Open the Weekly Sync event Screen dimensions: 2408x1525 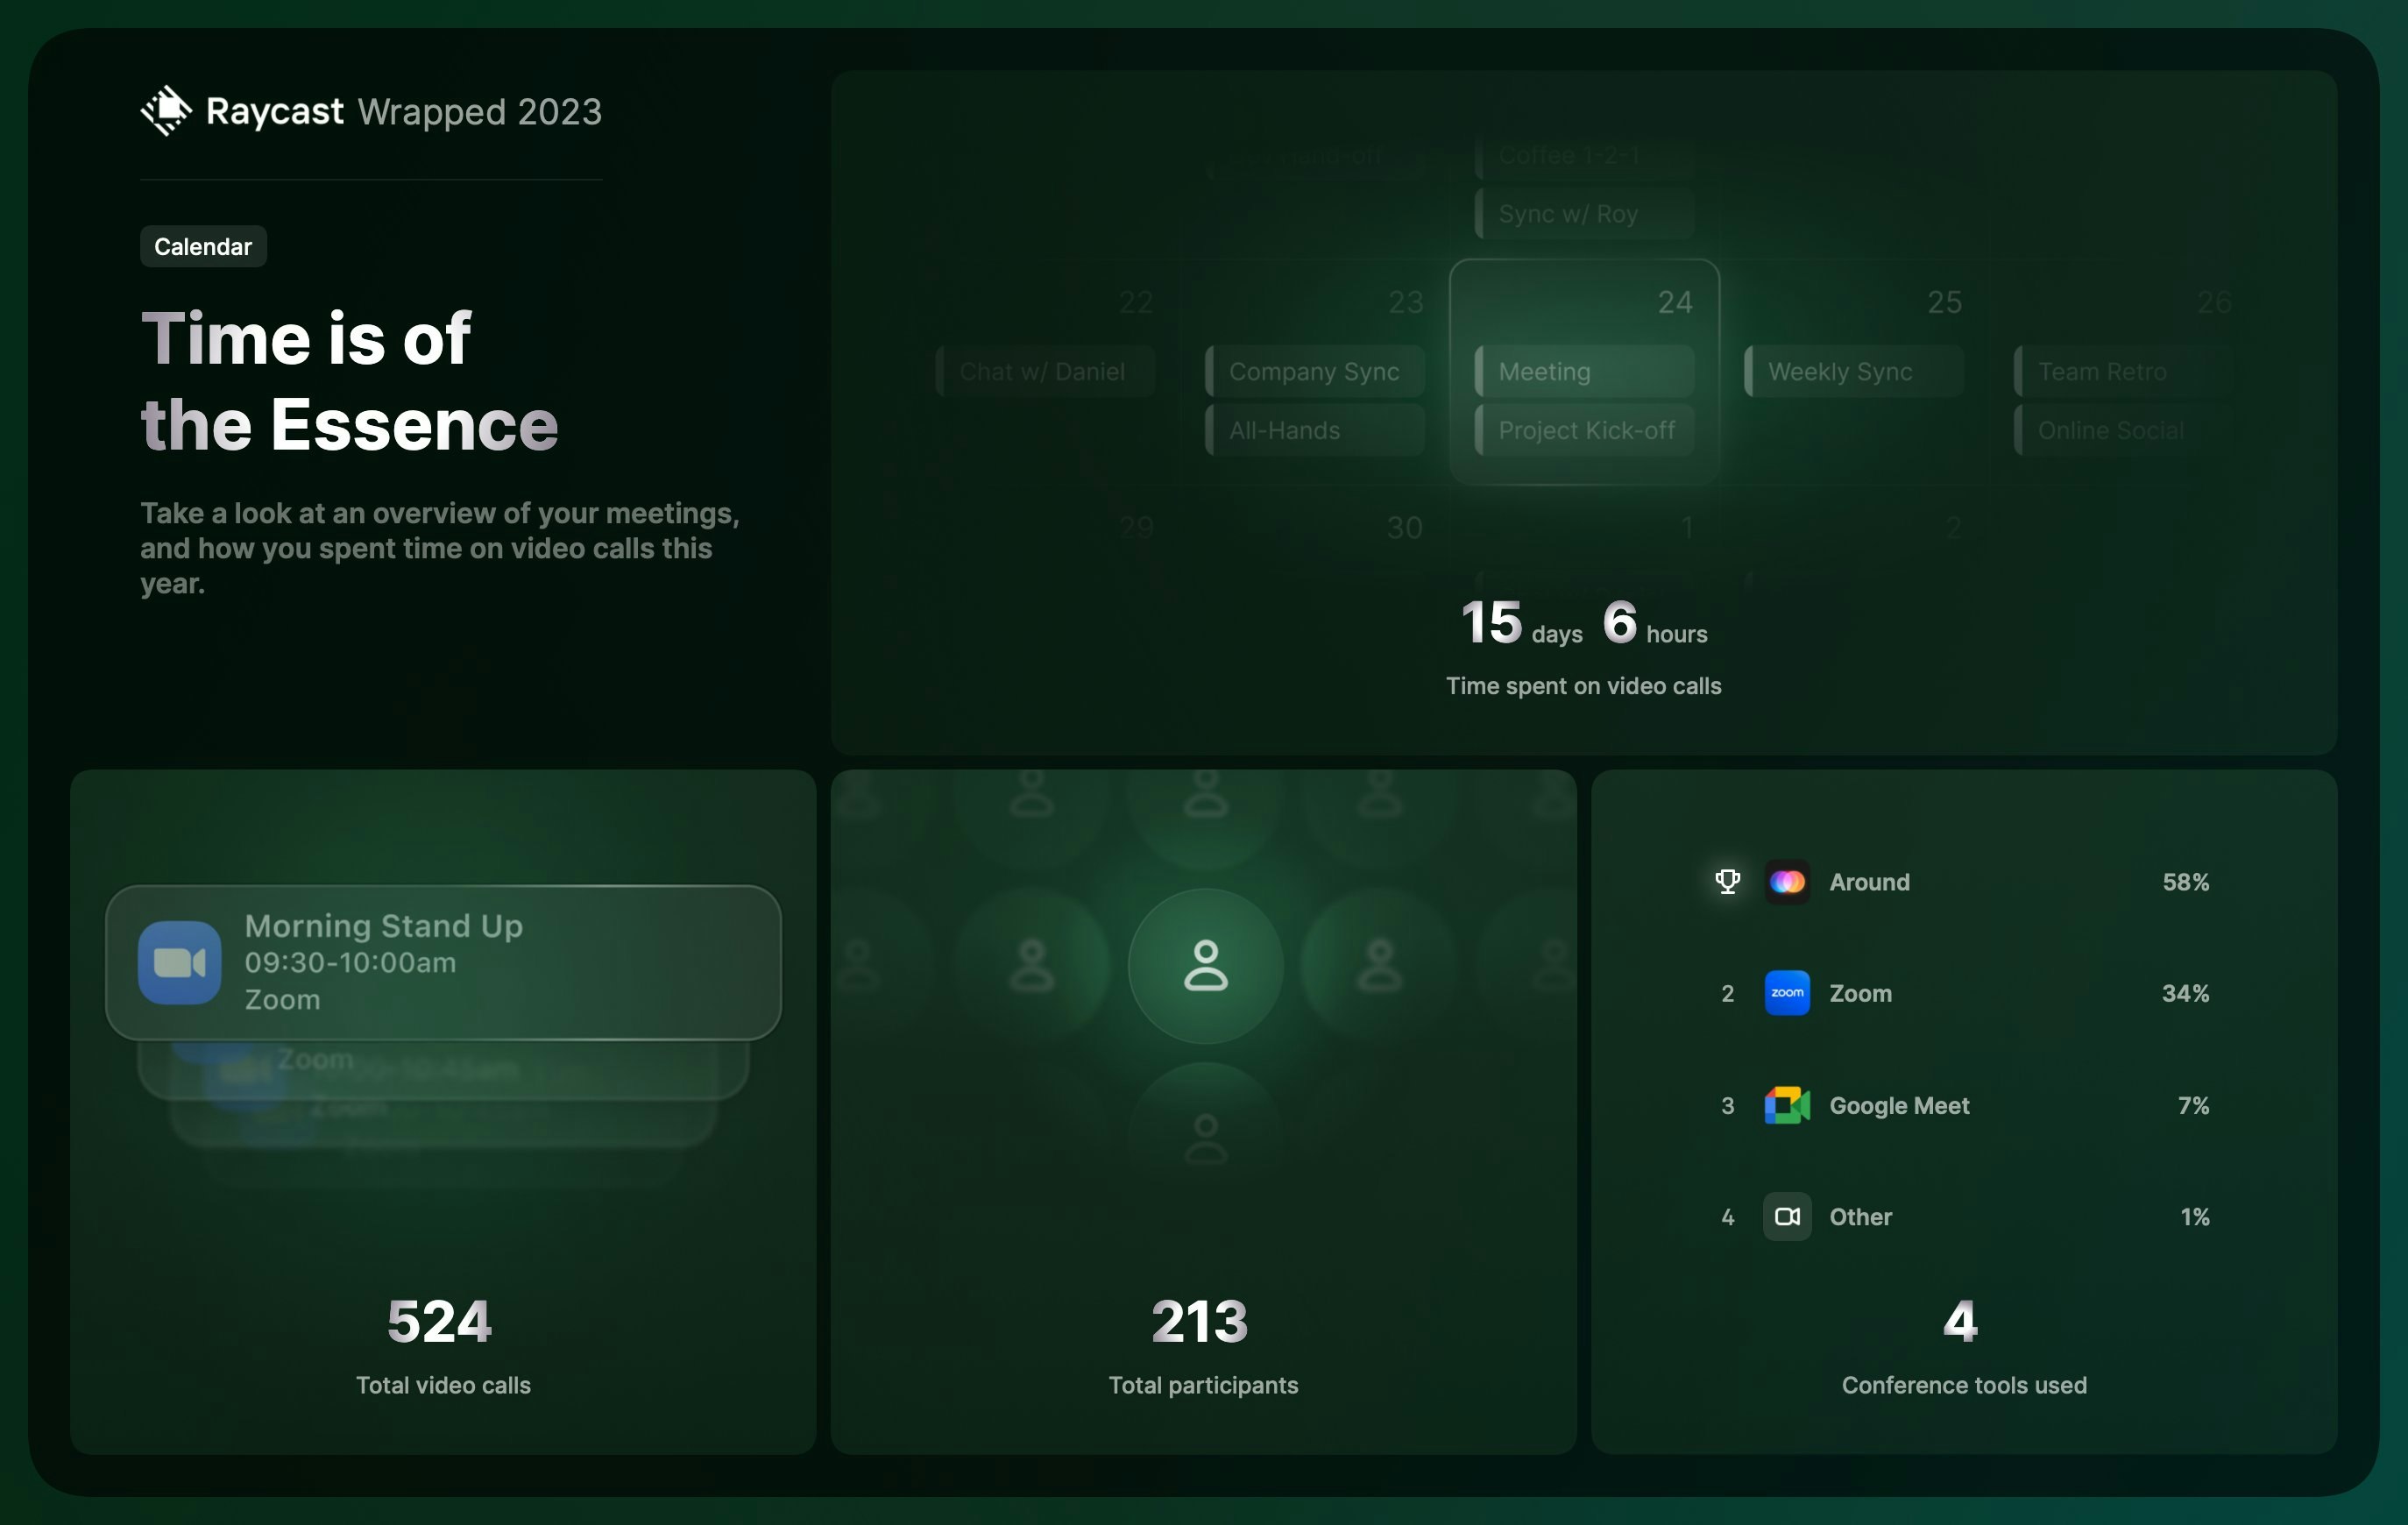(x=1854, y=371)
